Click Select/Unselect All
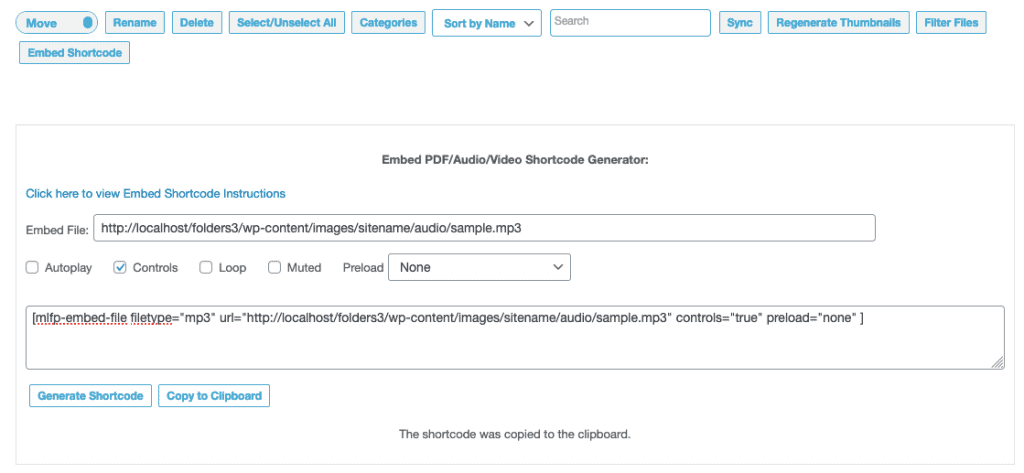Viewport: 1024px width, 473px height. point(287,23)
